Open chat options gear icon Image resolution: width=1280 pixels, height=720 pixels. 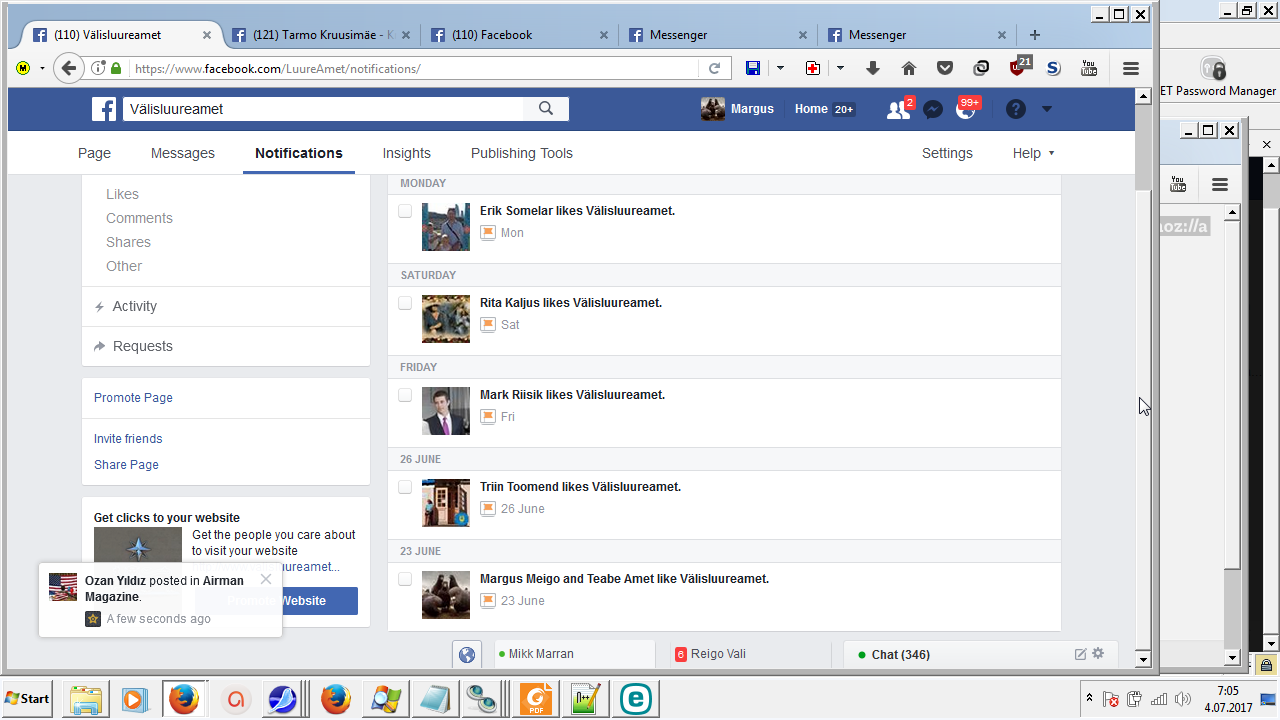point(1098,654)
